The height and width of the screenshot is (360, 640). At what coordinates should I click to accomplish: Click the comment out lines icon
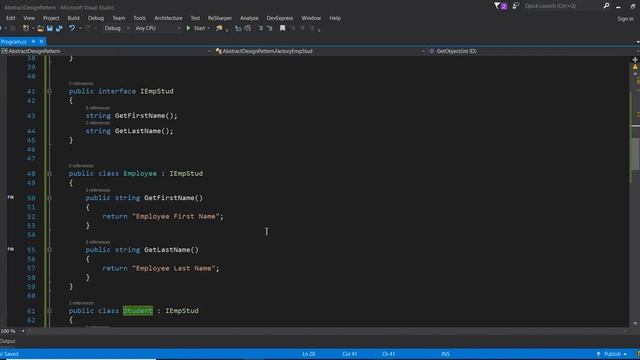[260, 28]
